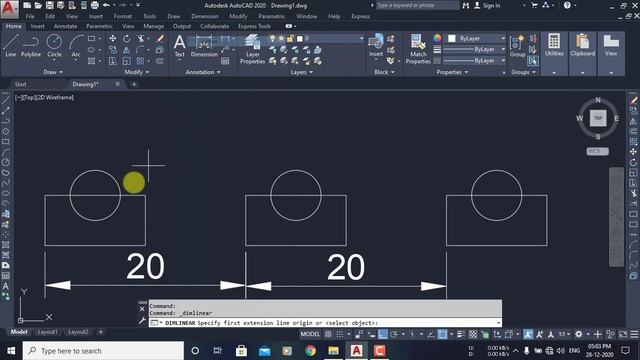640x360 pixels.
Task: Expand the Annotation panel dropdown
Action: [x=203, y=72]
